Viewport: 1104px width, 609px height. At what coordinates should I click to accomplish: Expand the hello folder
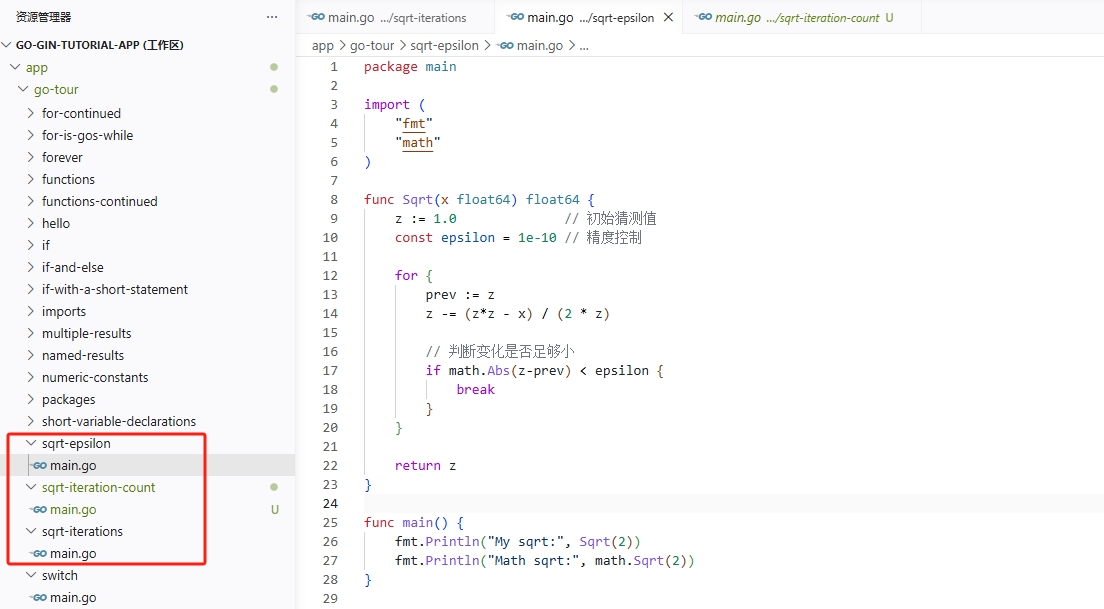(x=30, y=223)
